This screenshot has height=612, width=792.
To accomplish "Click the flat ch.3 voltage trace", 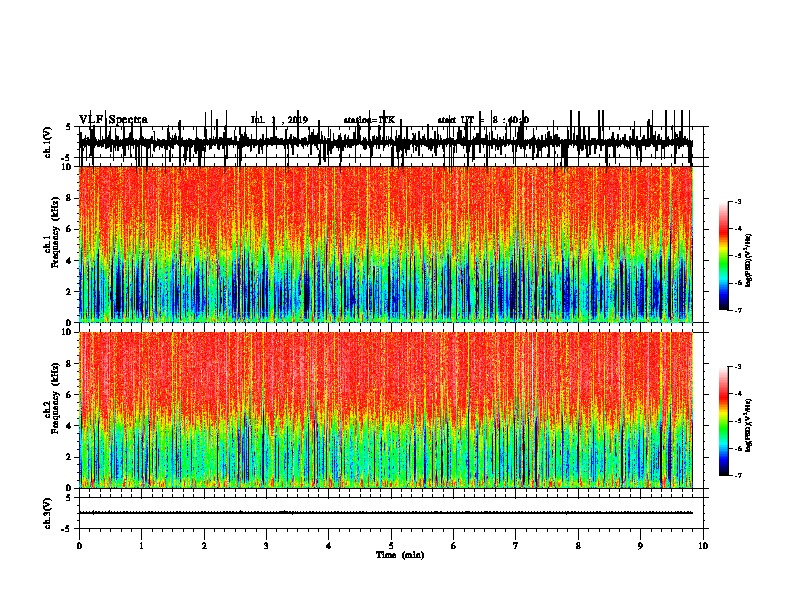I will tap(386, 513).
